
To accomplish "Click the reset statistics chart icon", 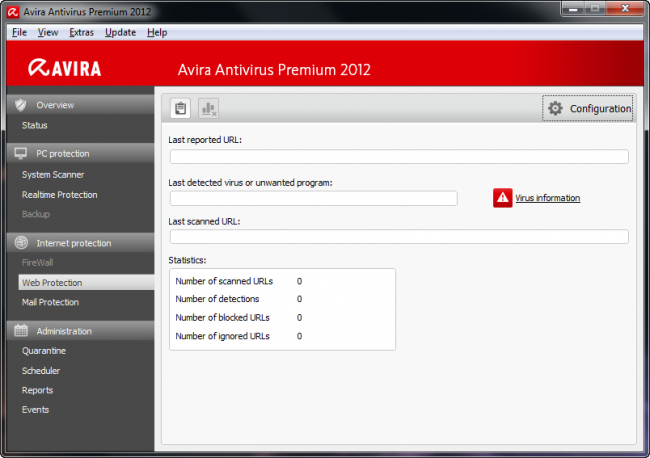I will pos(209,109).
